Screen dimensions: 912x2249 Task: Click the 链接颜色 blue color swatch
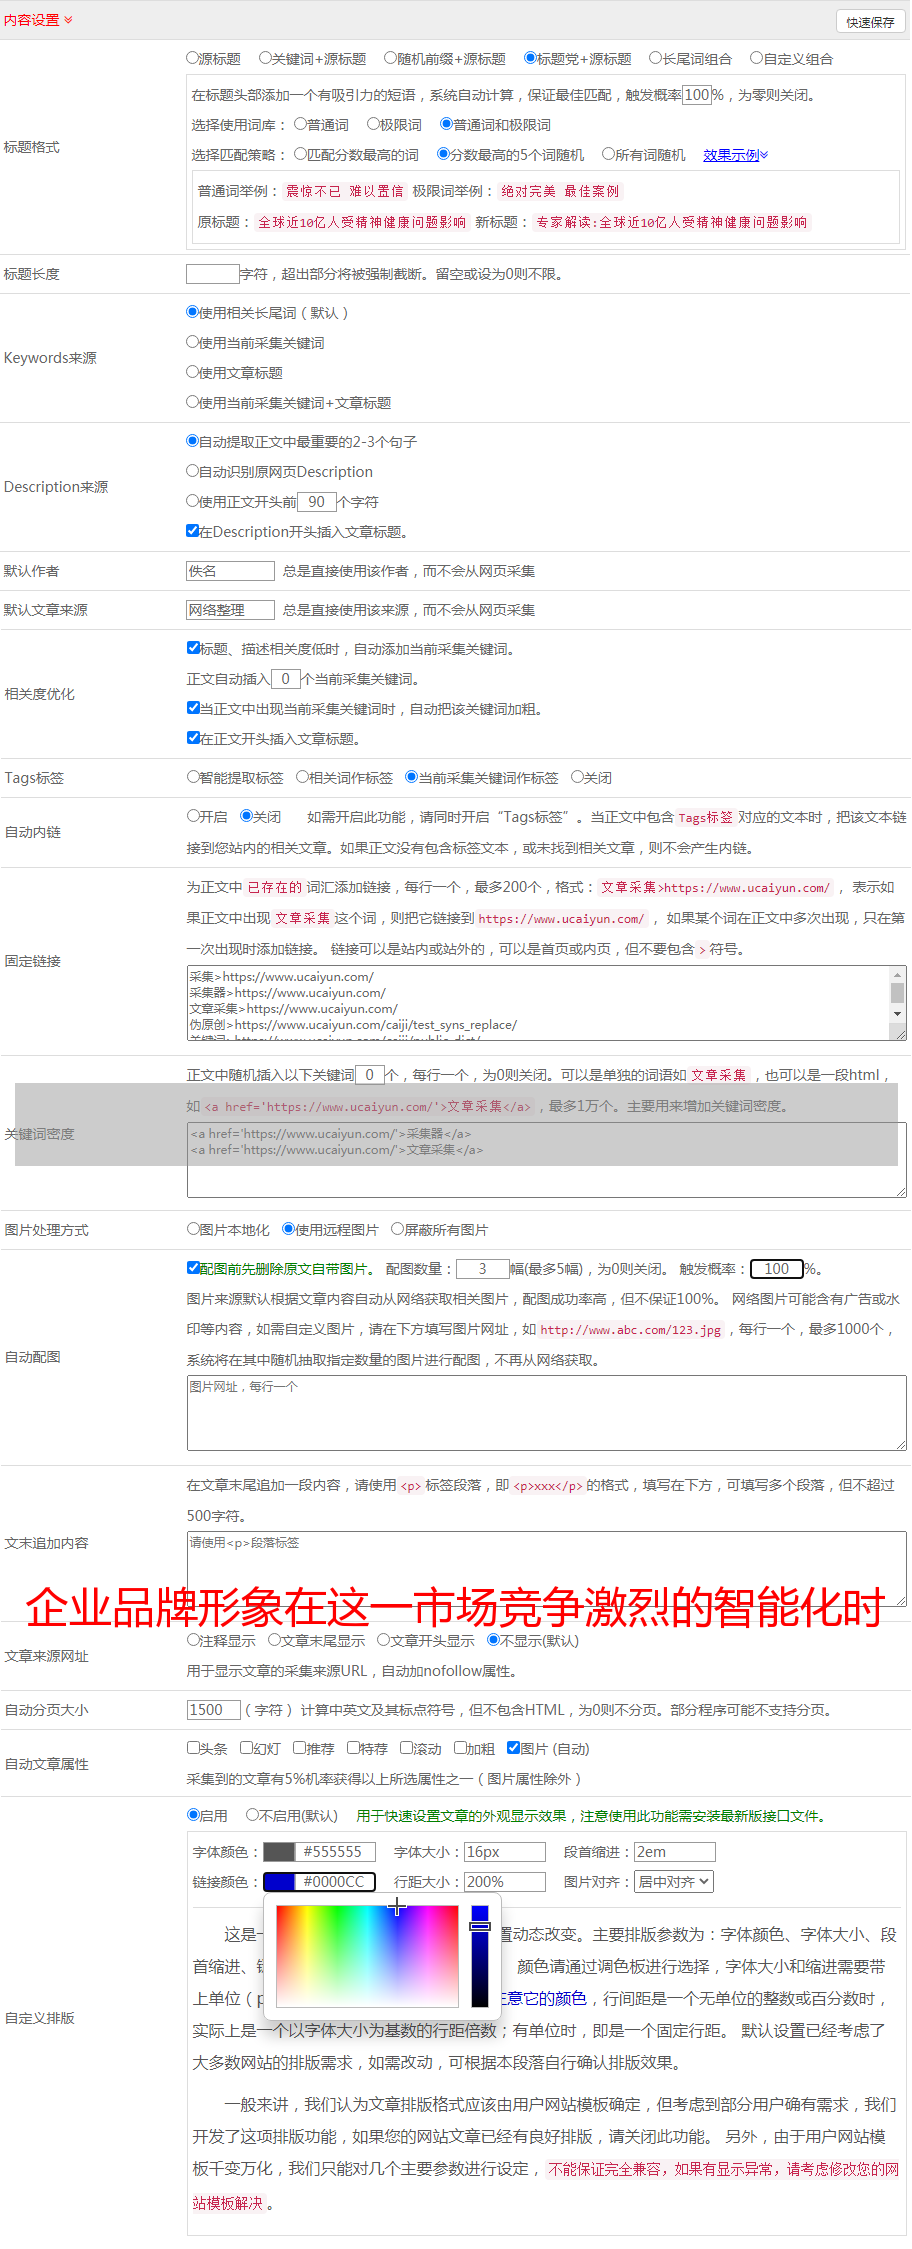pyautogui.click(x=279, y=1882)
